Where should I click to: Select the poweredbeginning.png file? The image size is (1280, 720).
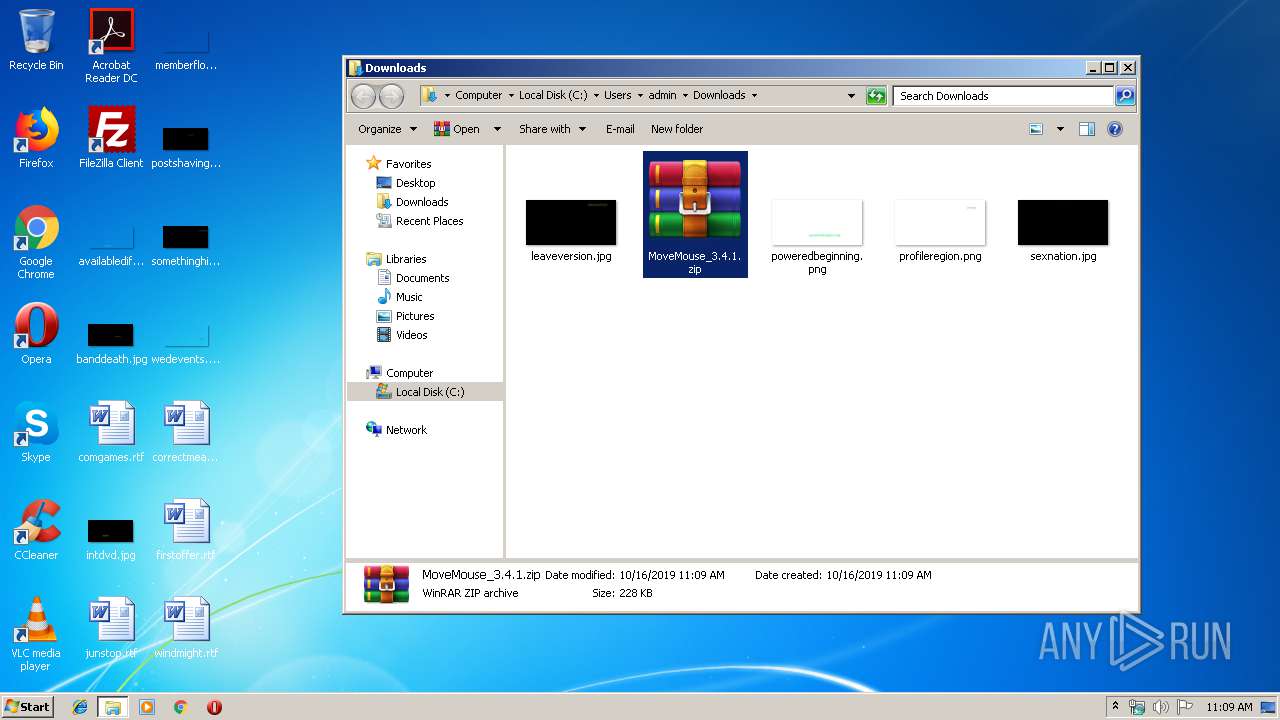point(817,236)
